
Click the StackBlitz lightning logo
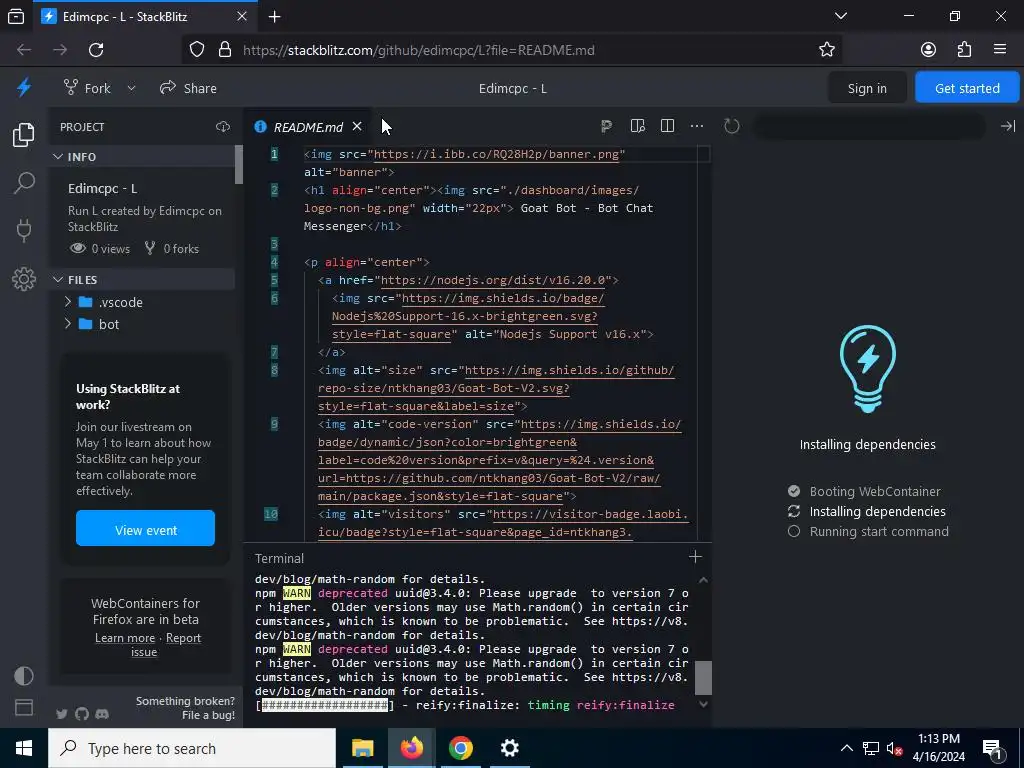tap(24, 88)
